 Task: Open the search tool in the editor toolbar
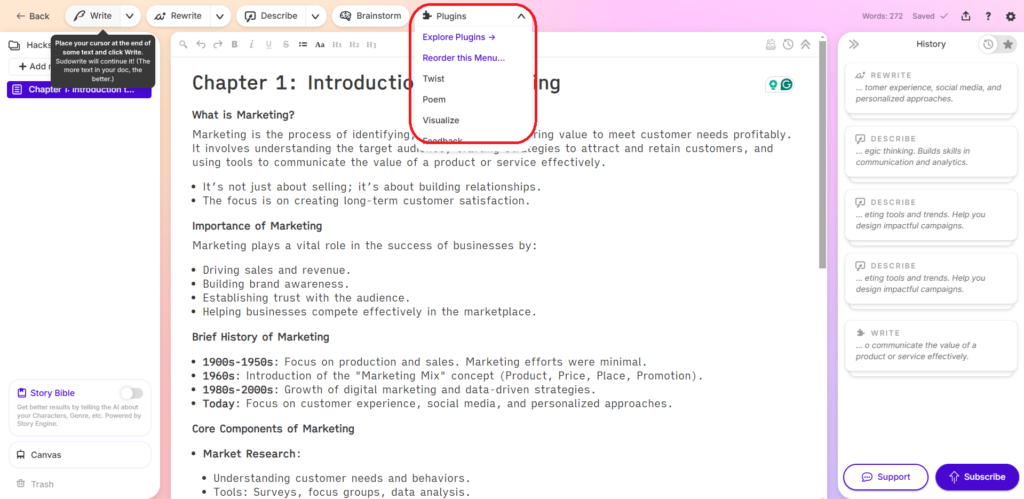tap(184, 44)
